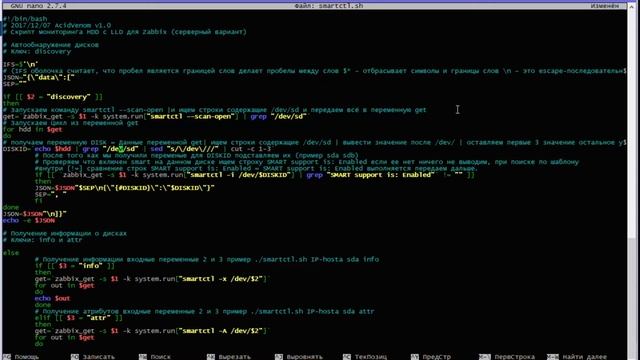
Task: Click the 'Изменён' status in title bar
Action: [x=604, y=6]
